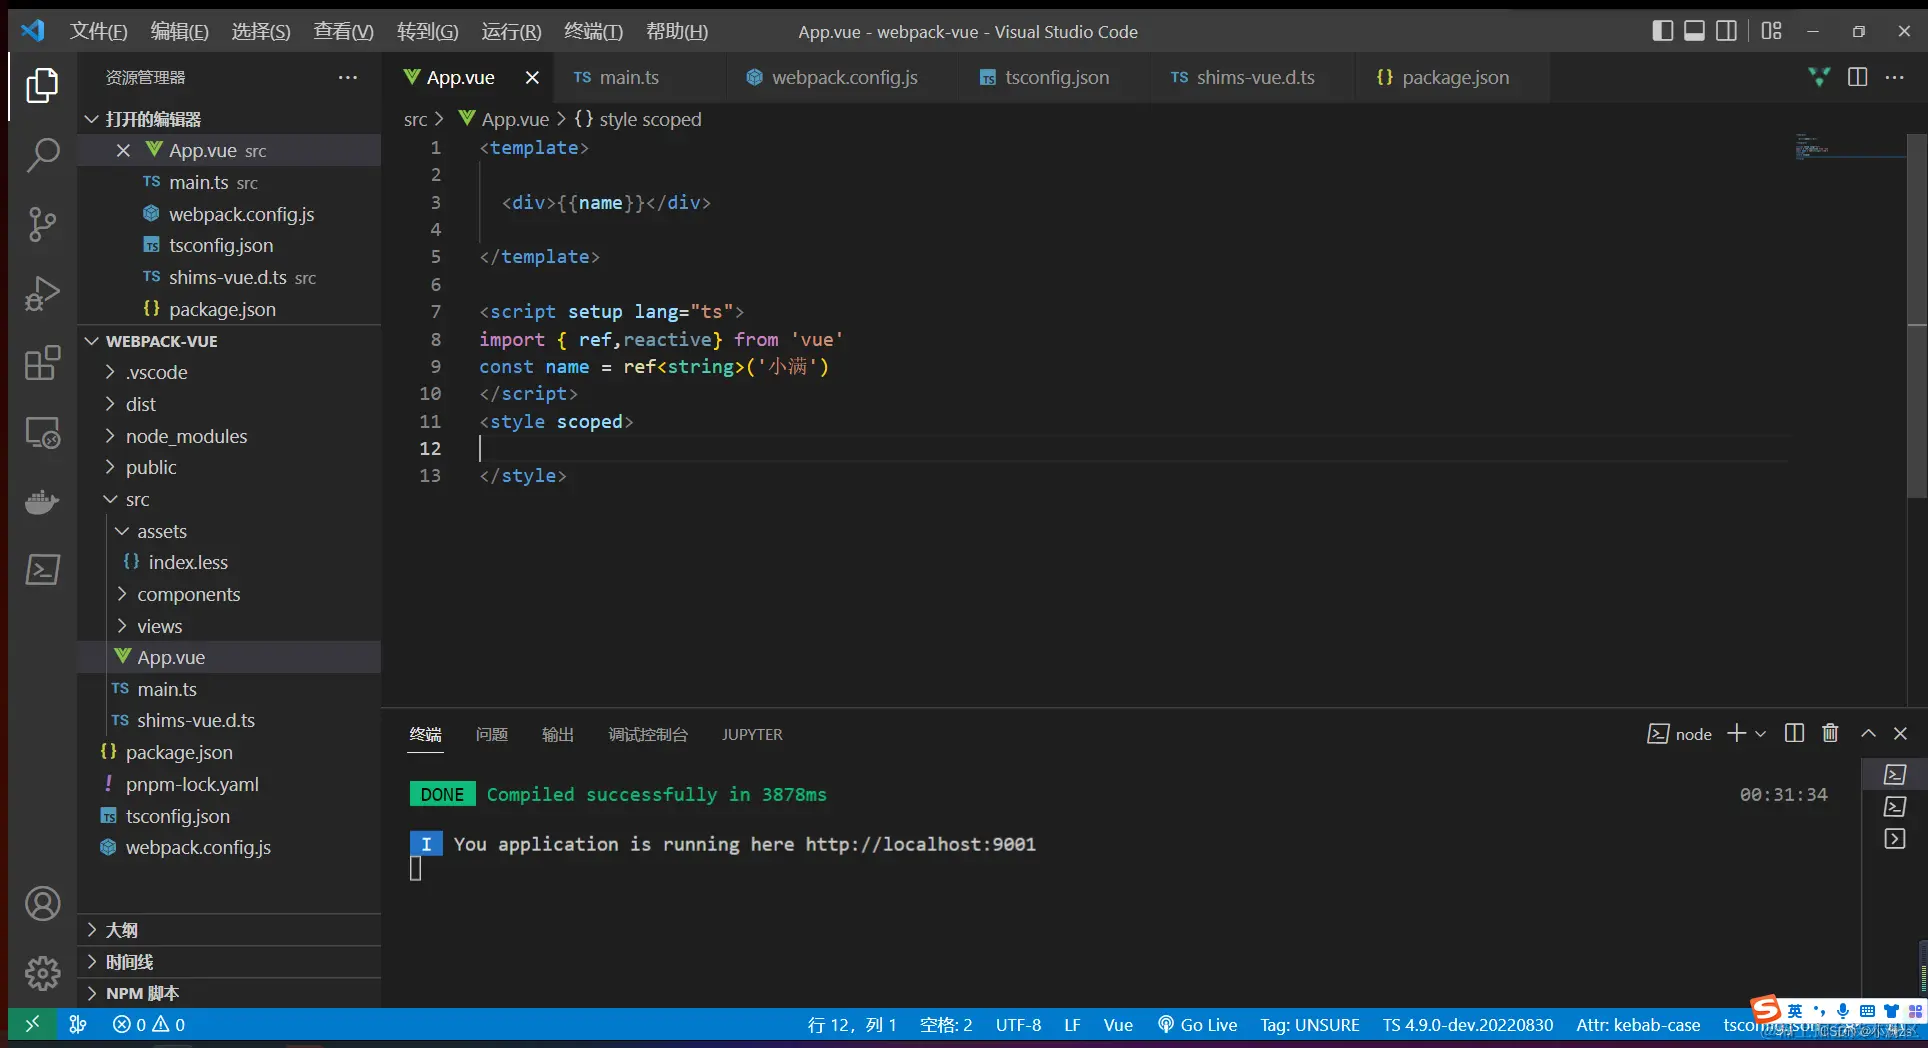This screenshot has height=1048, width=1928.
Task: Switch to the Problems panel tab
Action: [491, 734]
